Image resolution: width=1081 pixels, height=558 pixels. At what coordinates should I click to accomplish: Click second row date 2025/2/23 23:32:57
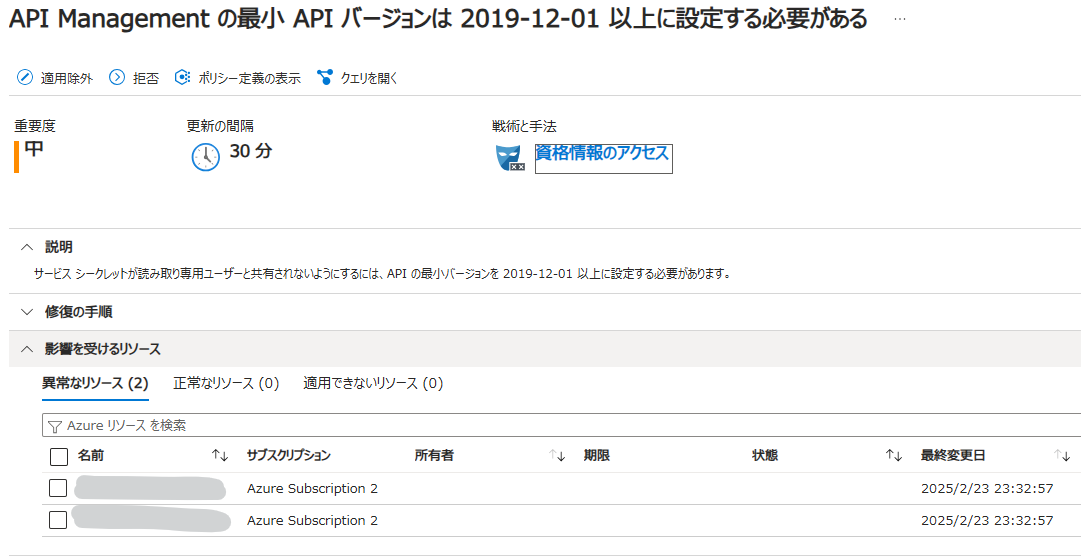[987, 520]
